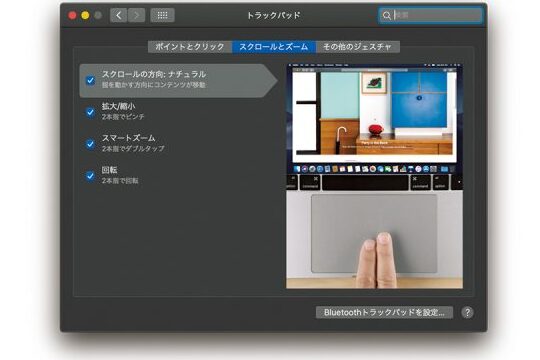The width and height of the screenshot is (540, 360).
Task: Click 2本指でピンチ description text
Action: click(123, 117)
